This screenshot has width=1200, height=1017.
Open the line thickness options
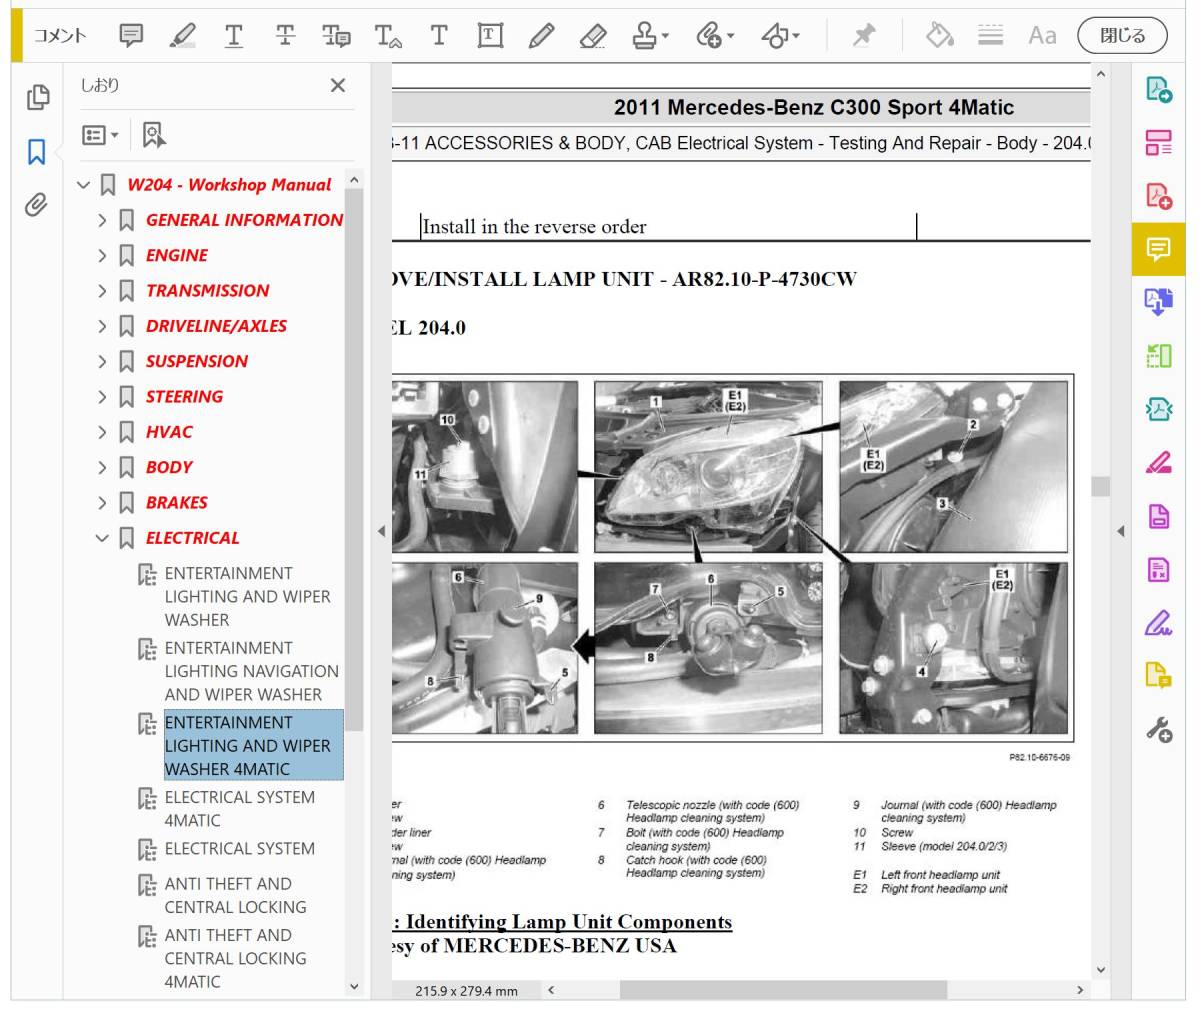point(991,36)
